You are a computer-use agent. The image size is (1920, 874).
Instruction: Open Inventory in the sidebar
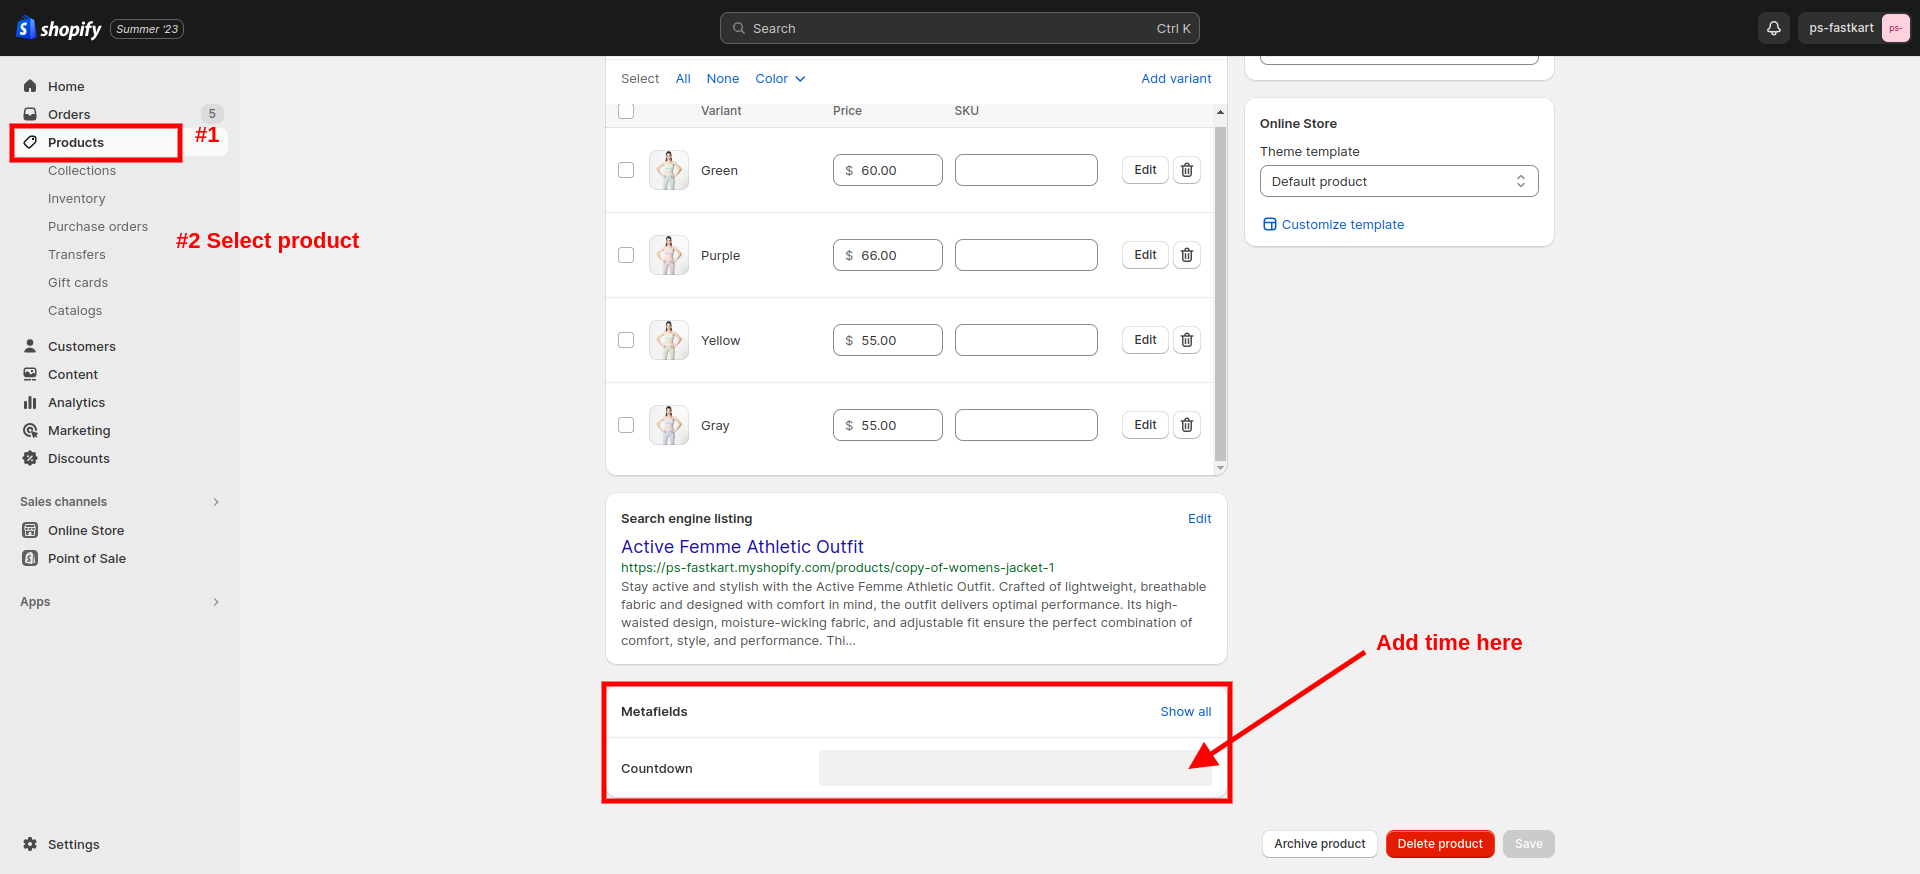(76, 199)
